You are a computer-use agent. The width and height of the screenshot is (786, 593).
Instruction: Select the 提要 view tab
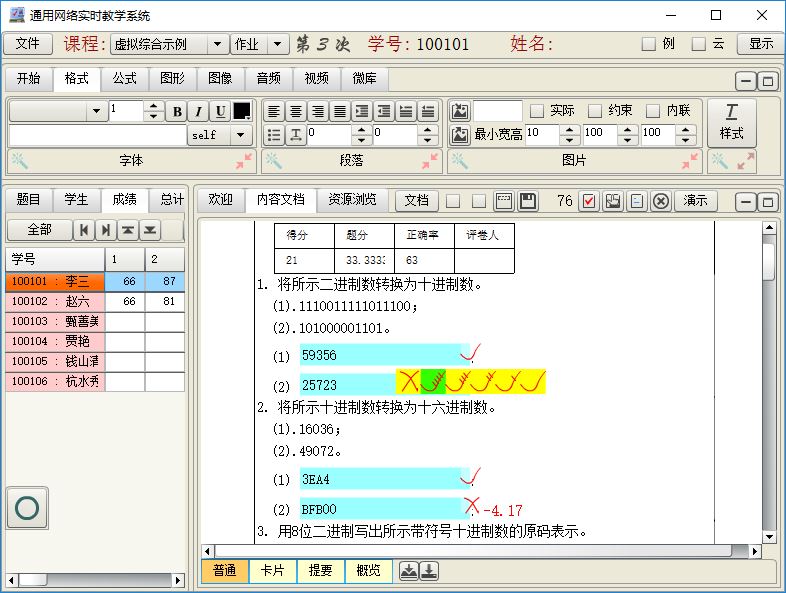pos(320,570)
